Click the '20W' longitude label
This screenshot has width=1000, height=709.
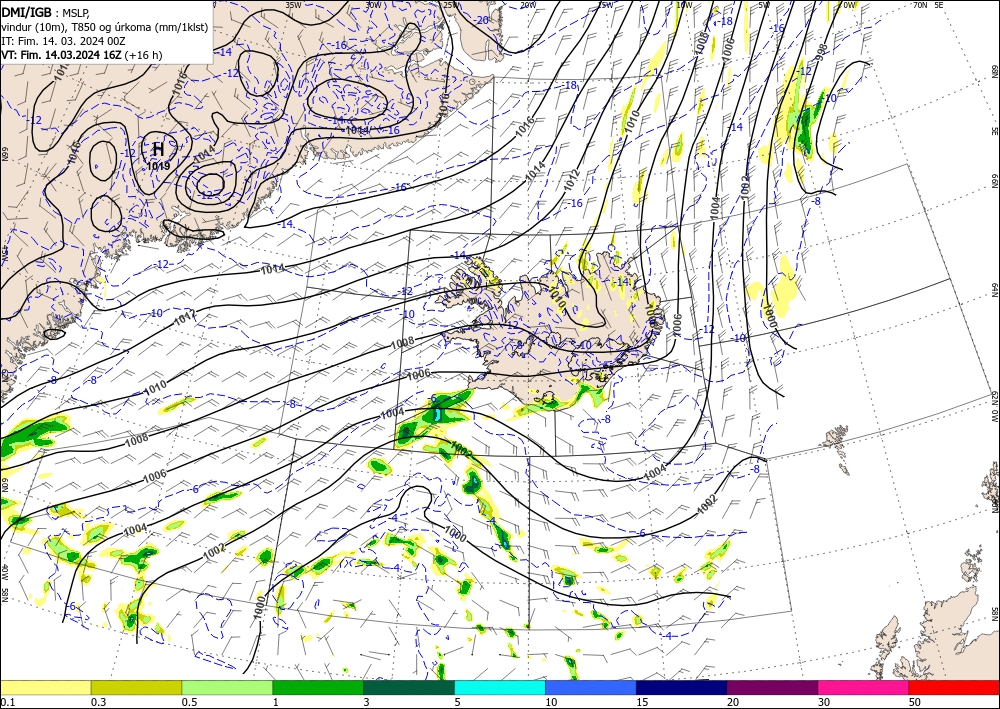[527, 5]
